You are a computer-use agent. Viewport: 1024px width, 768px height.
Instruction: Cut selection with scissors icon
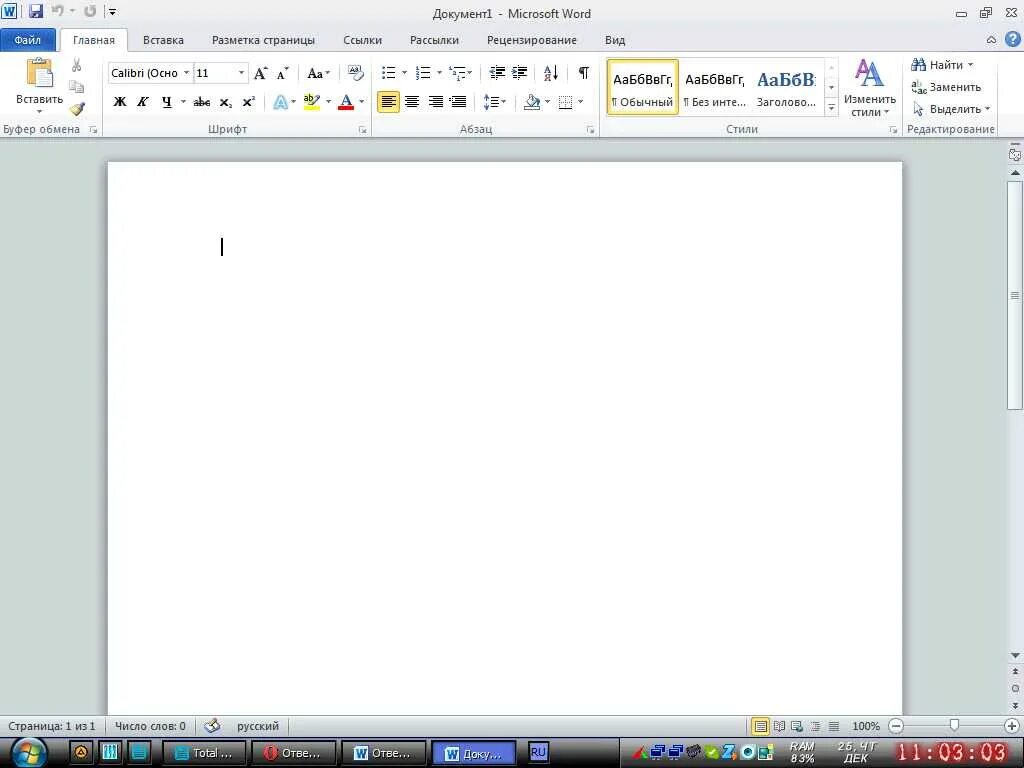(x=77, y=65)
